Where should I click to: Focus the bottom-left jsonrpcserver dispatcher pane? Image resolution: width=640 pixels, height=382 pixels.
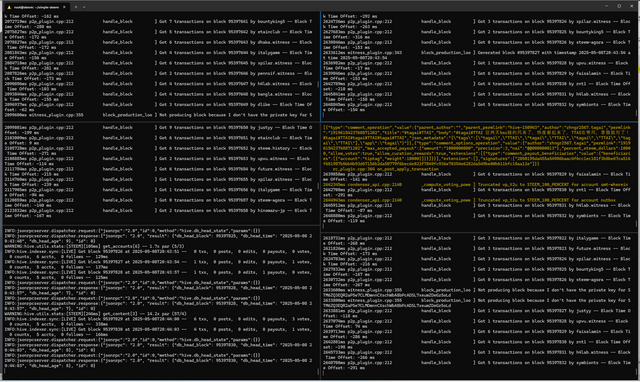pyautogui.click(x=160, y=302)
